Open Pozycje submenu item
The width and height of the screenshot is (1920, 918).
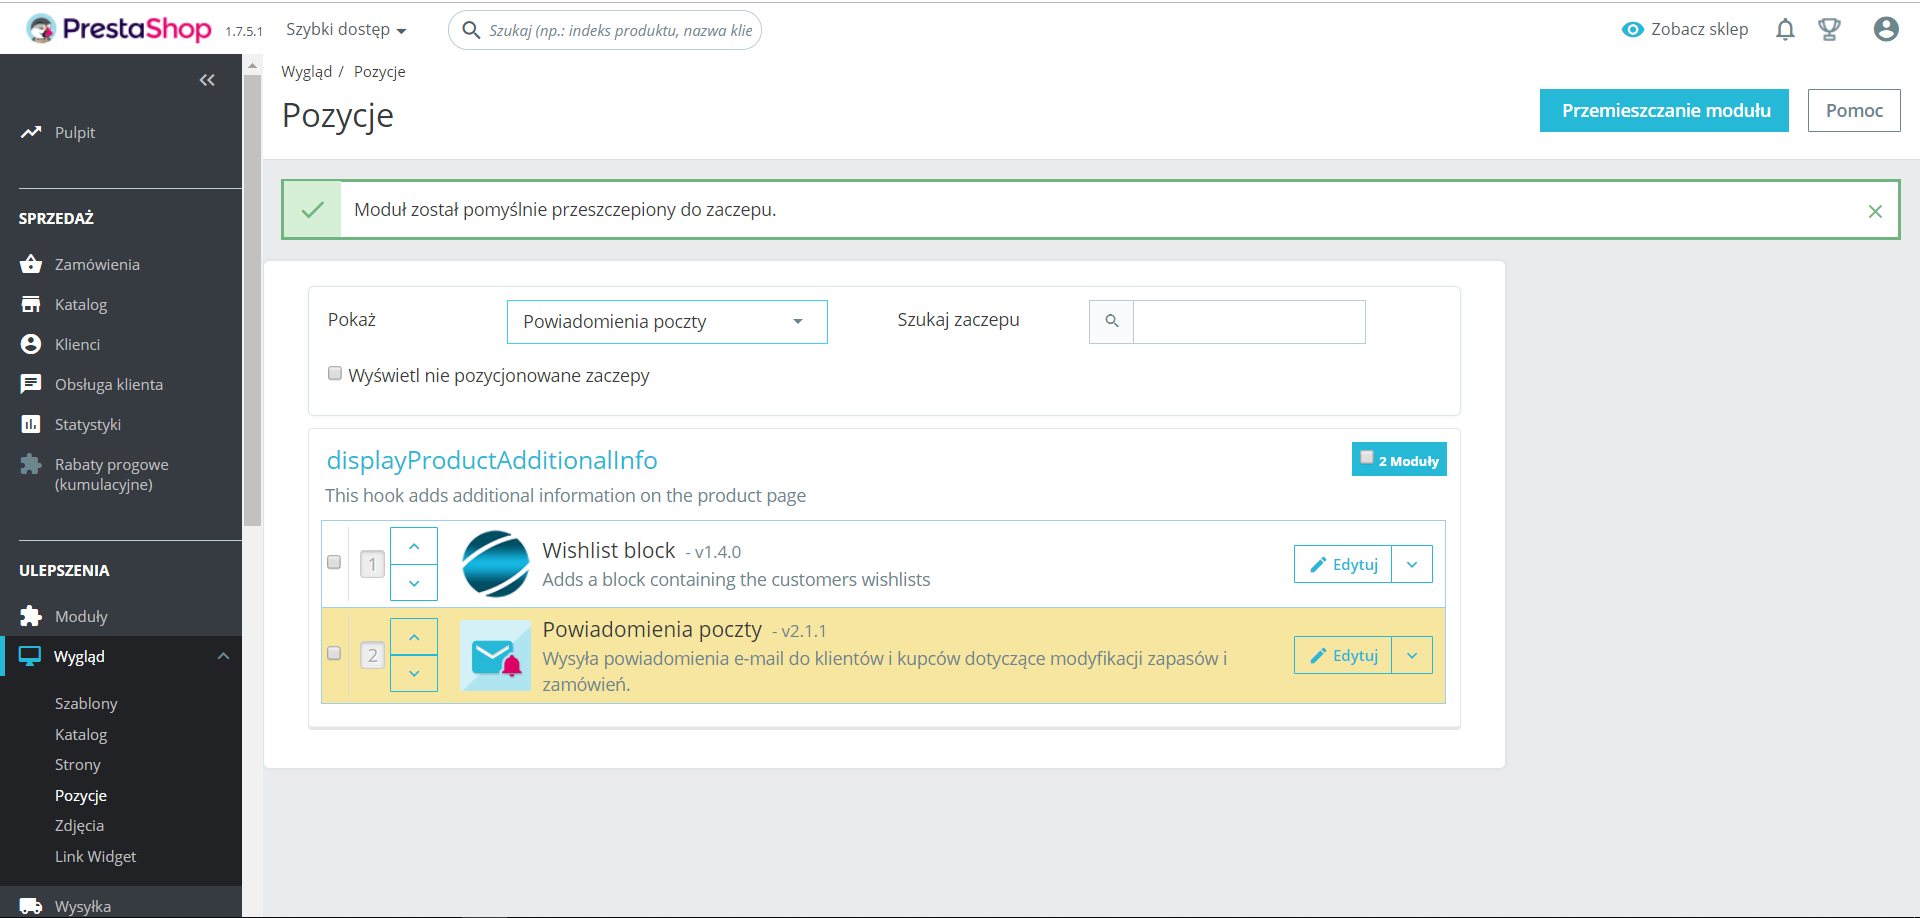click(81, 795)
